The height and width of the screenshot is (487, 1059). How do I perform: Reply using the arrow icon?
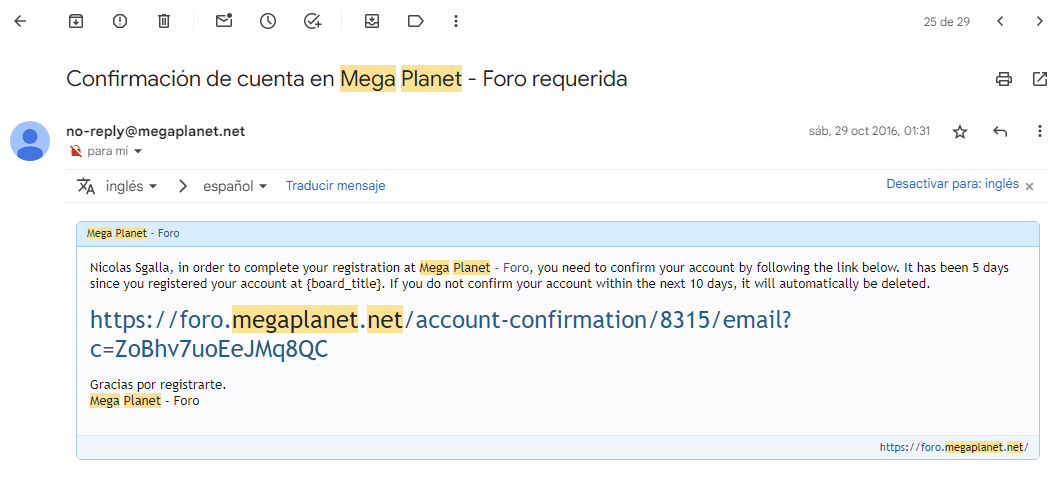(x=1000, y=132)
